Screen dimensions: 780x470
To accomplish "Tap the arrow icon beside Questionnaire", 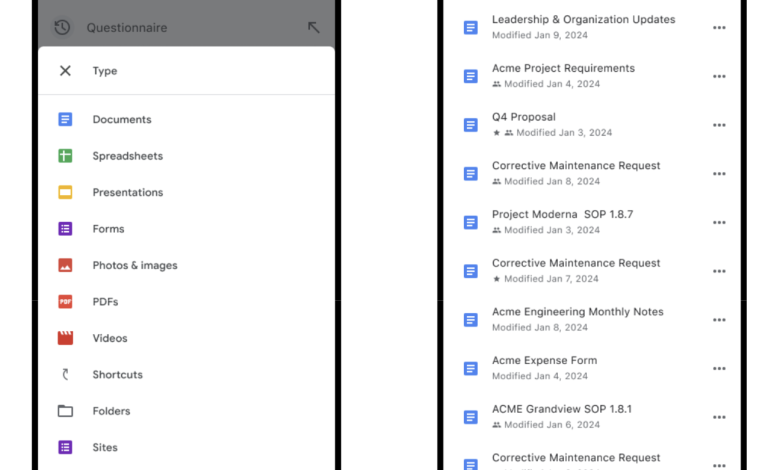I will pos(313,27).
